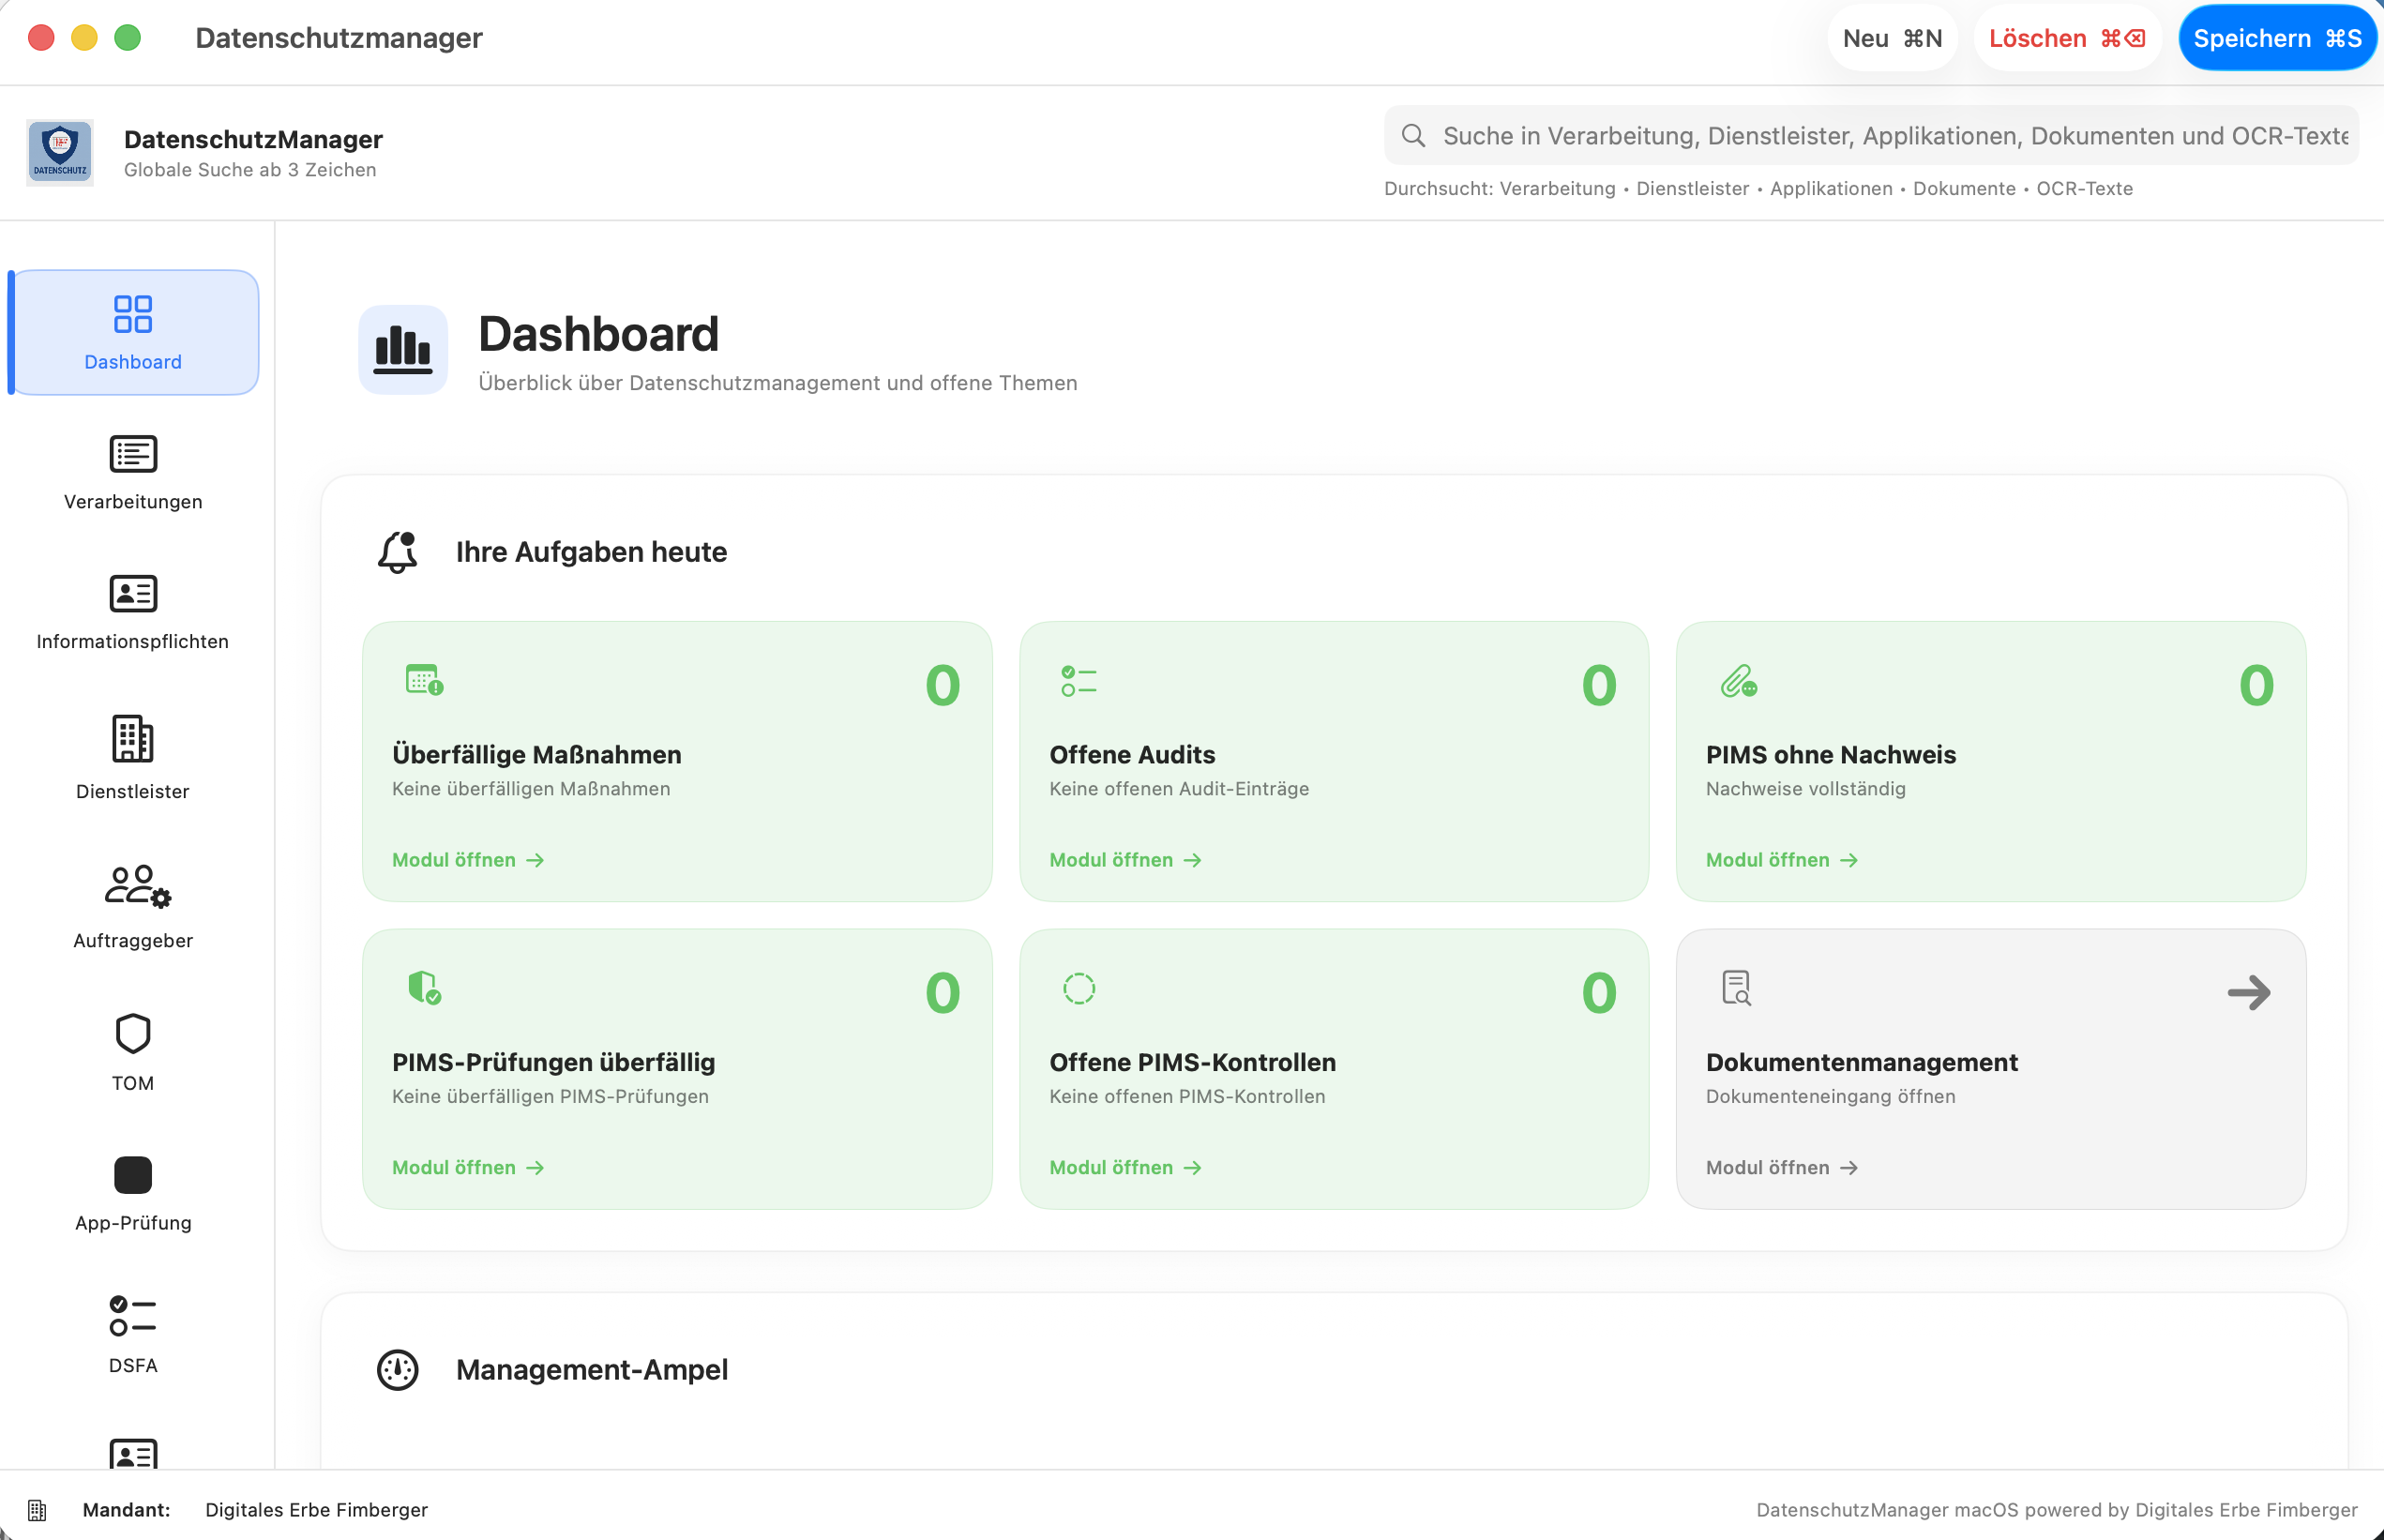Viewport: 2384px width, 1540px height.
Task: Click the calendar icon on Überfällige Maßnahmen card
Action: coord(425,680)
